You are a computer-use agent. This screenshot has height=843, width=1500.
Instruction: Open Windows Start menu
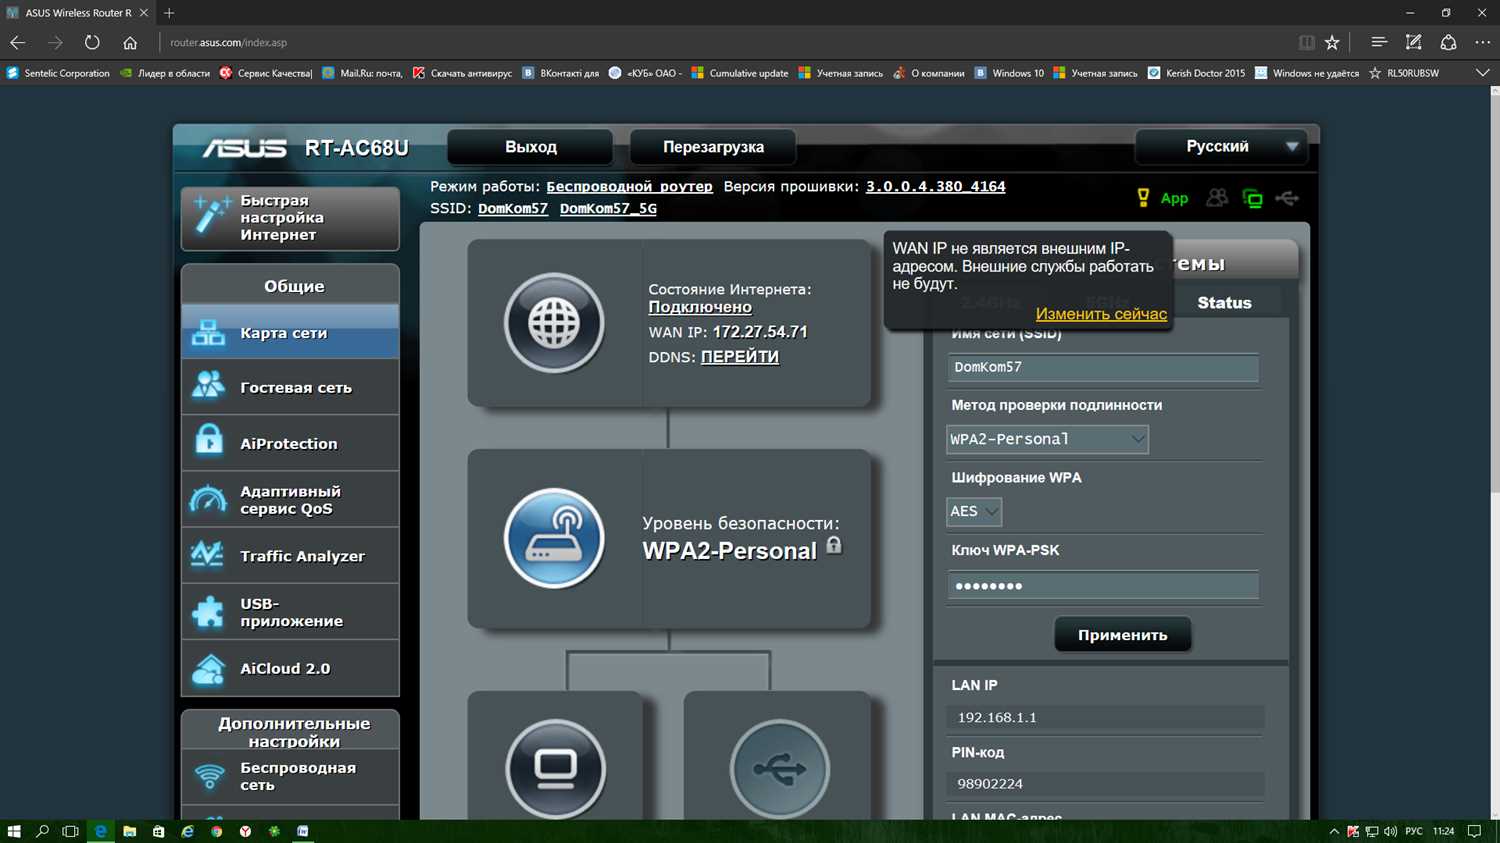click(x=14, y=831)
